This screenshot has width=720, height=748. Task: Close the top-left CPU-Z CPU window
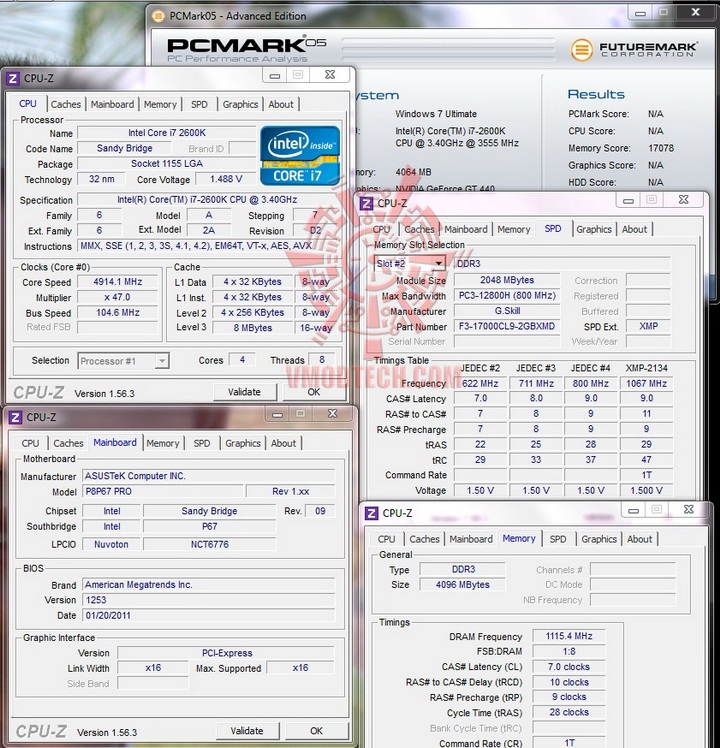click(330, 75)
